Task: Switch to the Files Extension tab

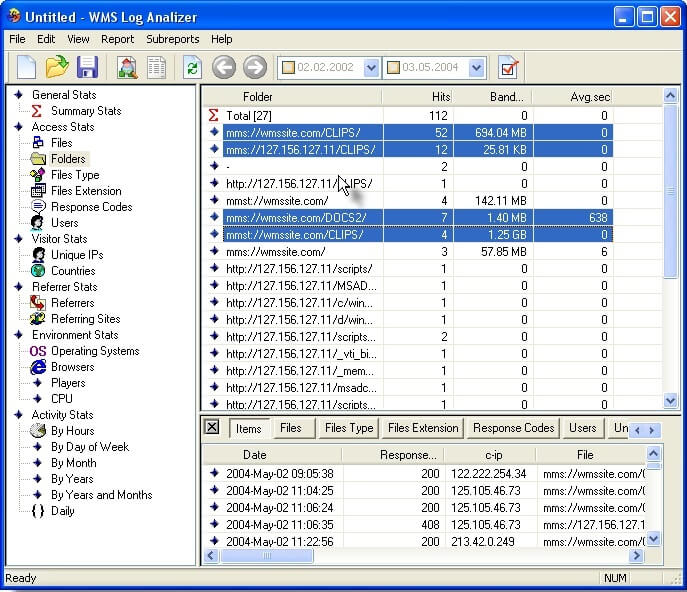Action: tap(423, 428)
